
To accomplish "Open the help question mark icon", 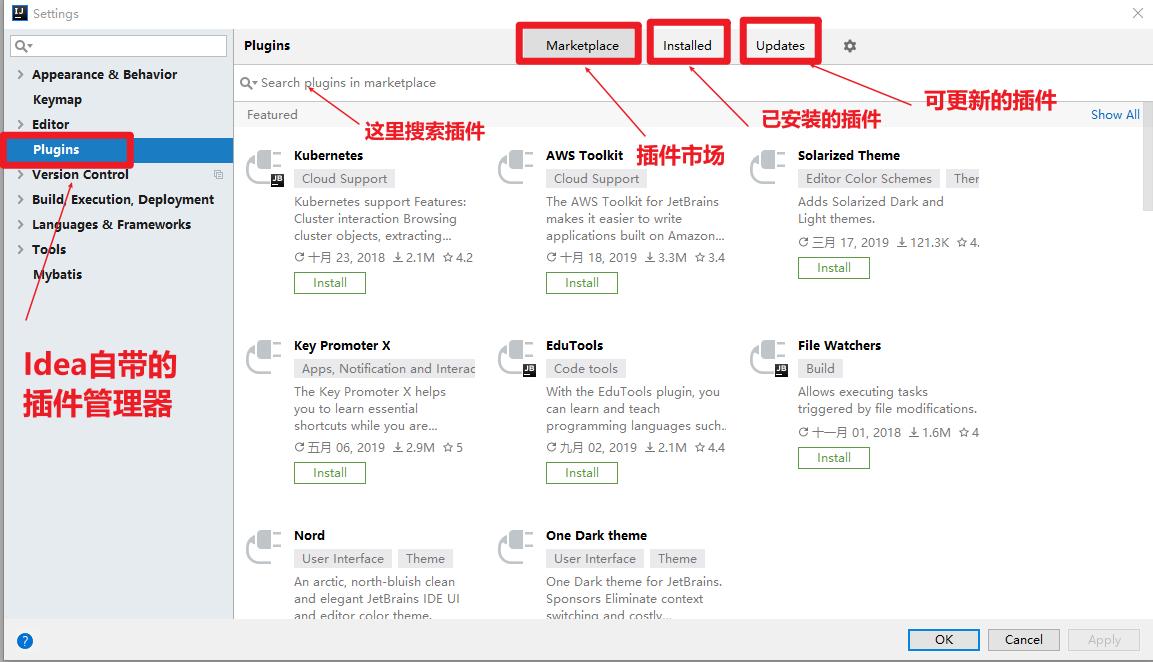I will pyautogui.click(x=25, y=641).
